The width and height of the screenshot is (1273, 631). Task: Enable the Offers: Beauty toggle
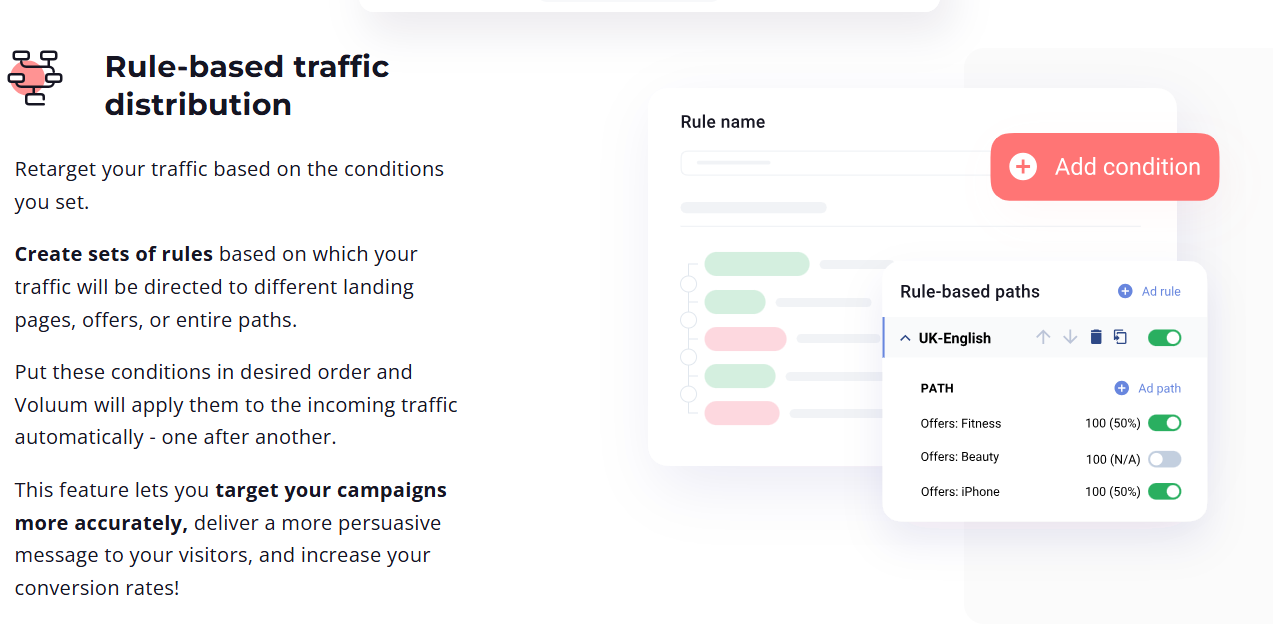point(1164,459)
